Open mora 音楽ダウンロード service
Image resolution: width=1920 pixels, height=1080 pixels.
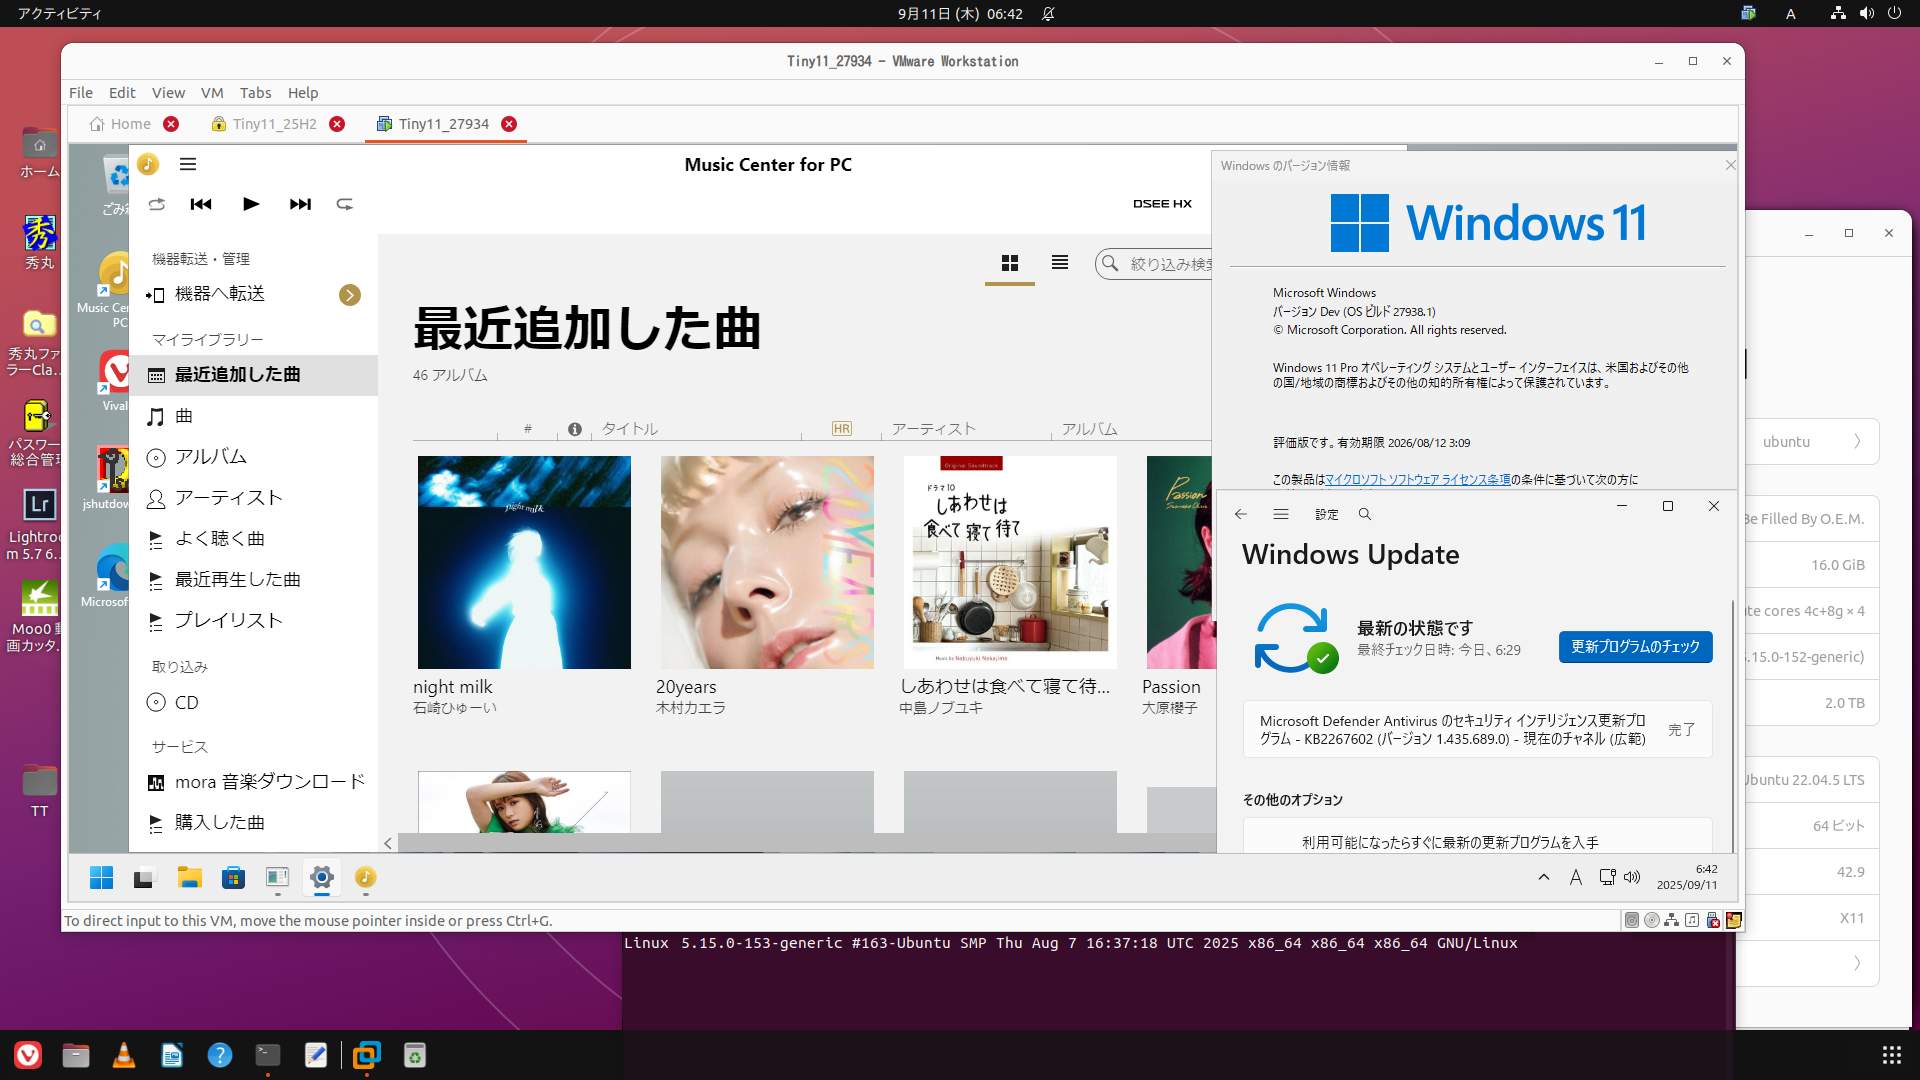[253, 782]
